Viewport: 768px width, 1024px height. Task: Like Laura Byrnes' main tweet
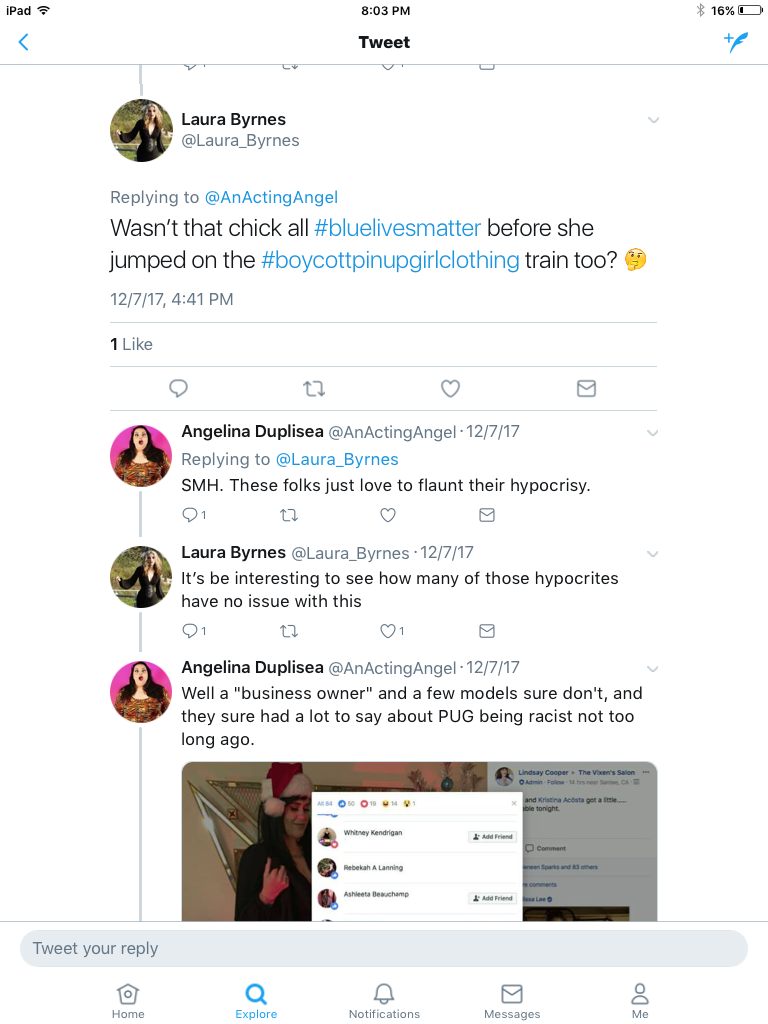pos(450,389)
